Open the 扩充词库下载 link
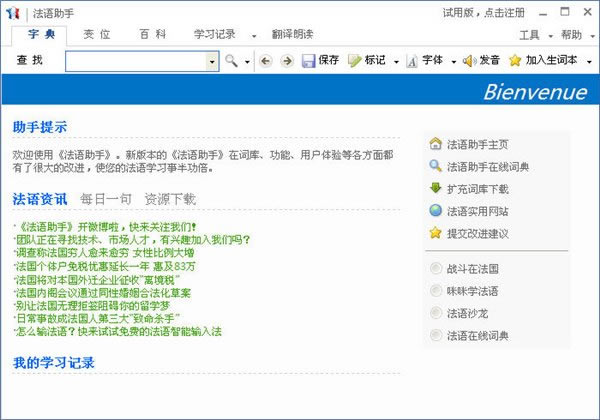The height and width of the screenshot is (420, 600). point(478,189)
